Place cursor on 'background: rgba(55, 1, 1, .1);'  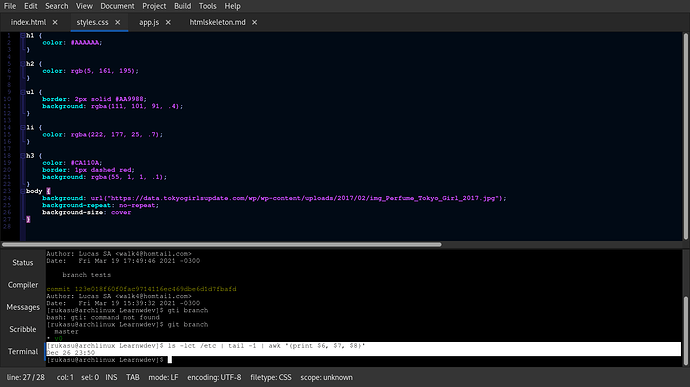coord(104,177)
